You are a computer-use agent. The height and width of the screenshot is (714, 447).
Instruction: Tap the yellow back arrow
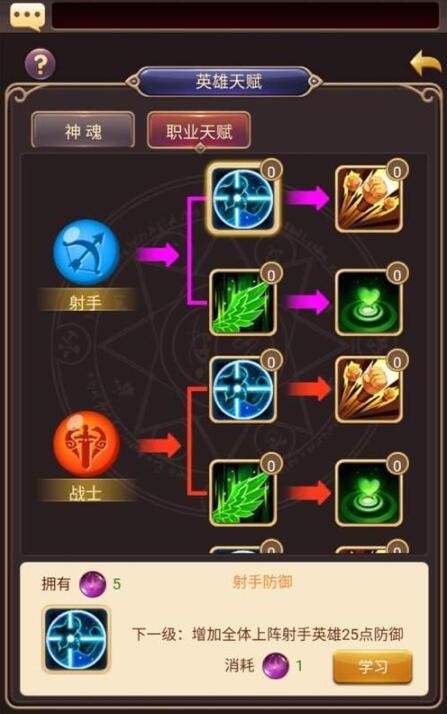click(426, 63)
